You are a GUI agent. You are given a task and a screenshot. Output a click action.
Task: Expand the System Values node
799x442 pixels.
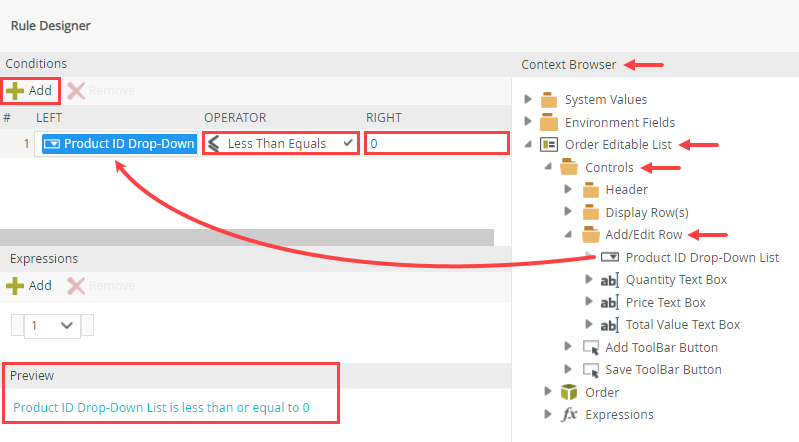528,99
